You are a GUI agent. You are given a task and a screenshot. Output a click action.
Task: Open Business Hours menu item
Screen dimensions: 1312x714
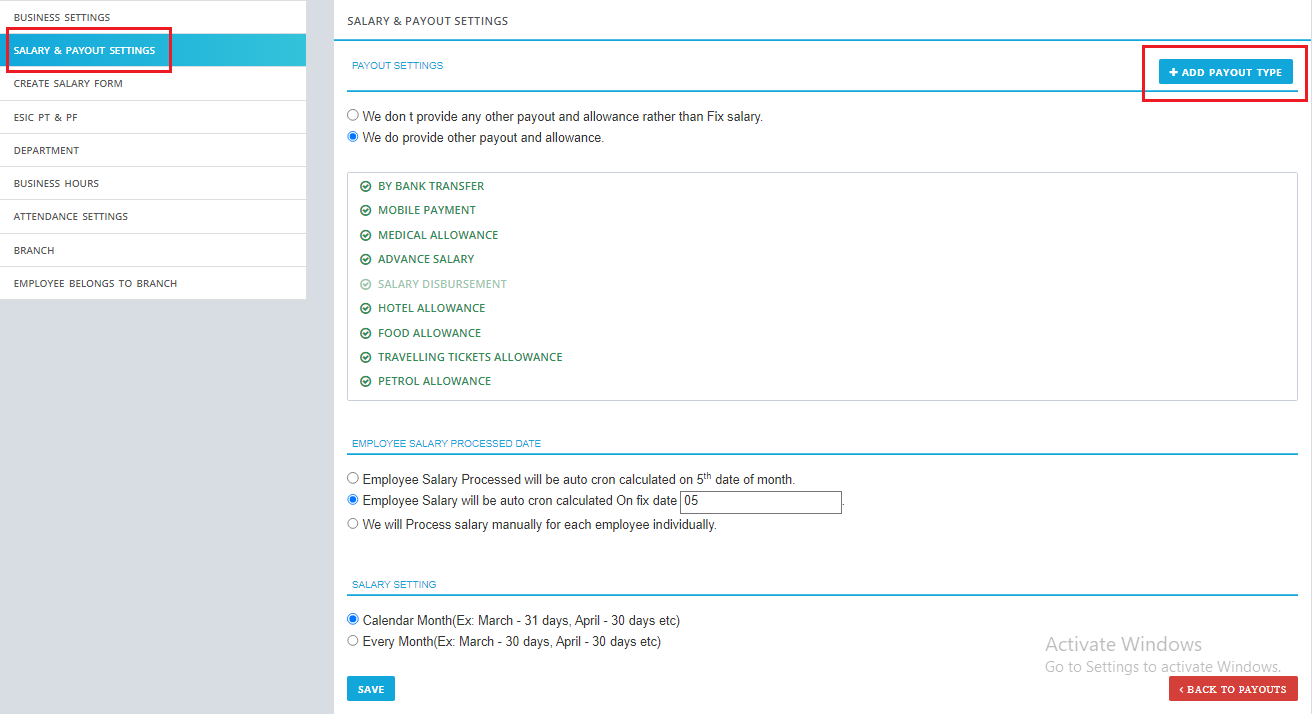pos(153,183)
